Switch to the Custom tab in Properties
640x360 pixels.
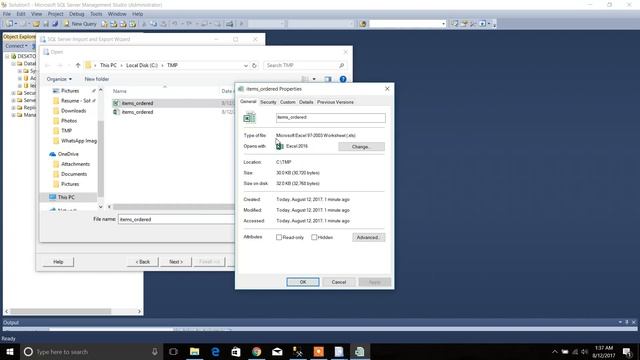(287, 102)
